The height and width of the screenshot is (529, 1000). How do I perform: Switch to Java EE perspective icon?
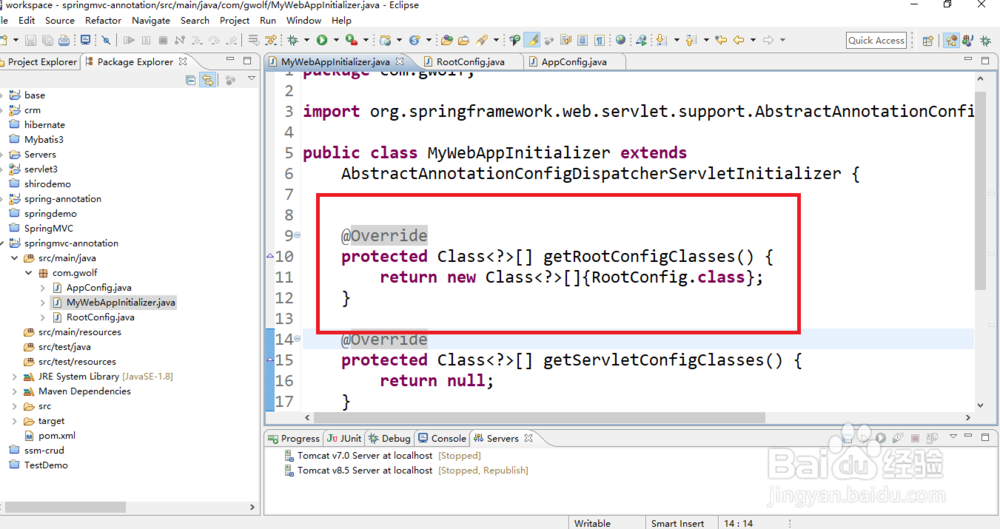coord(952,41)
